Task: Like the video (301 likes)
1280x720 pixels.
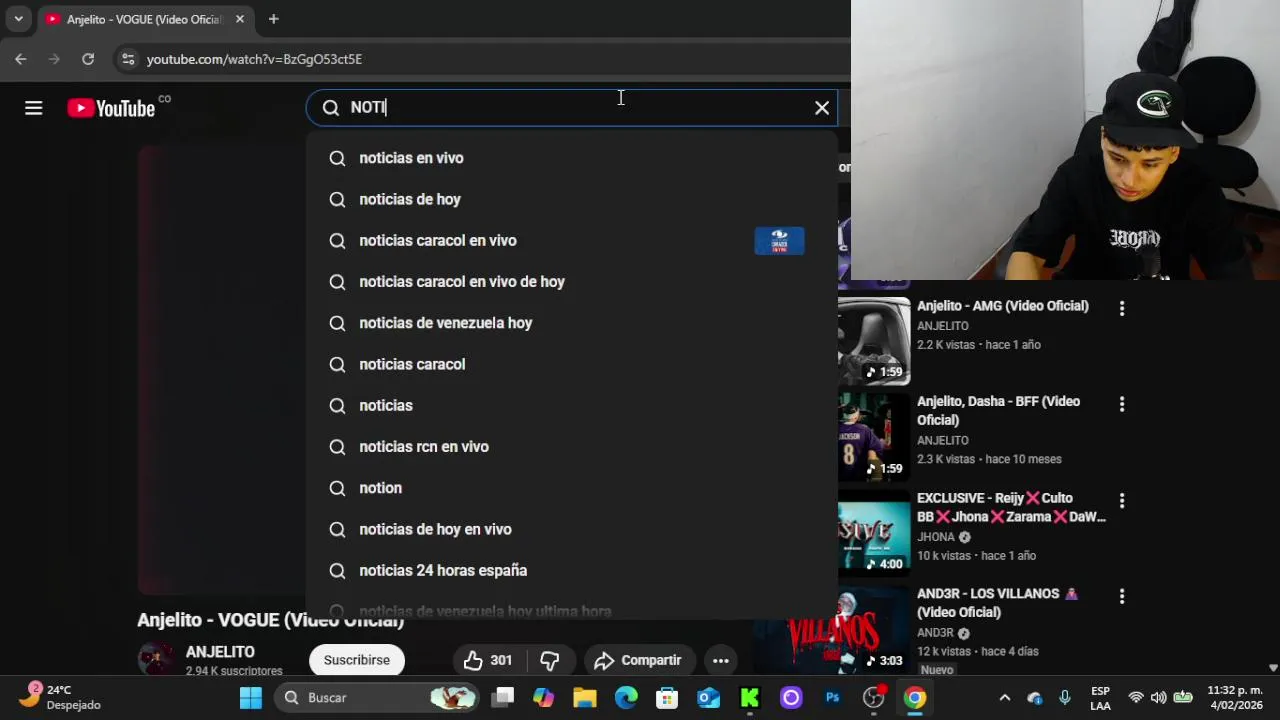Action: pos(488,660)
